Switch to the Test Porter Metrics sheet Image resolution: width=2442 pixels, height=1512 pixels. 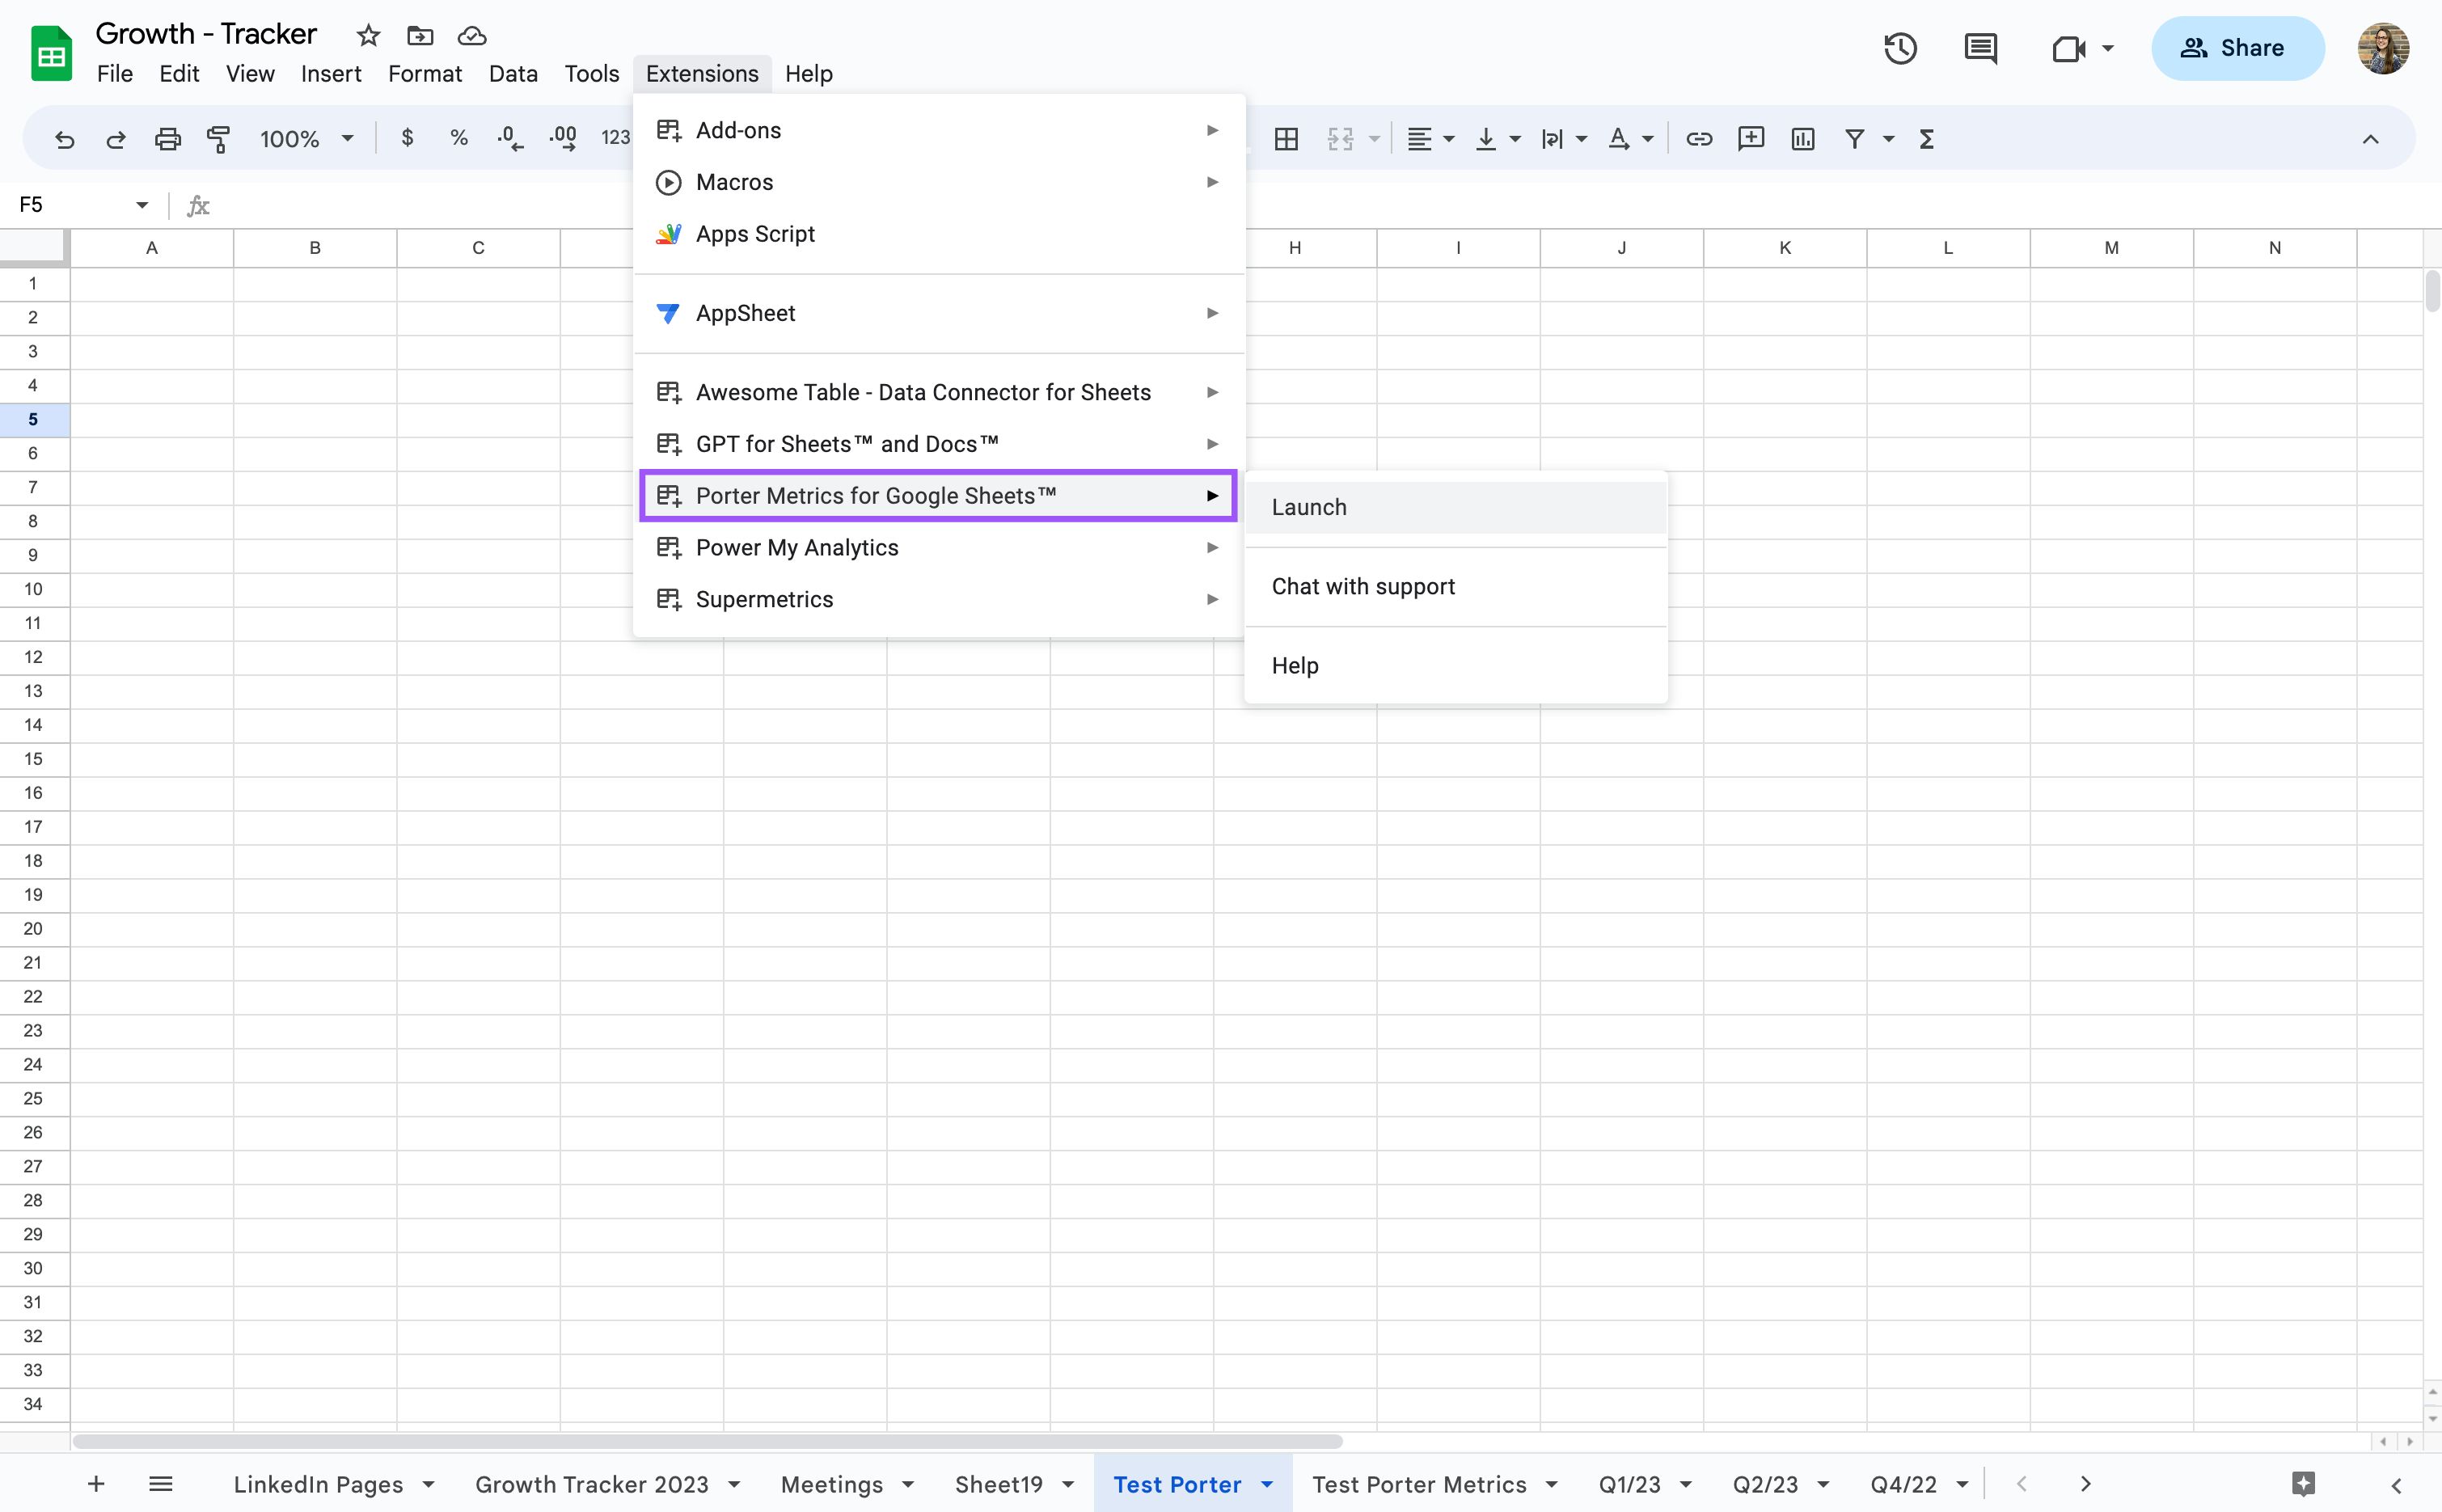click(1419, 1484)
